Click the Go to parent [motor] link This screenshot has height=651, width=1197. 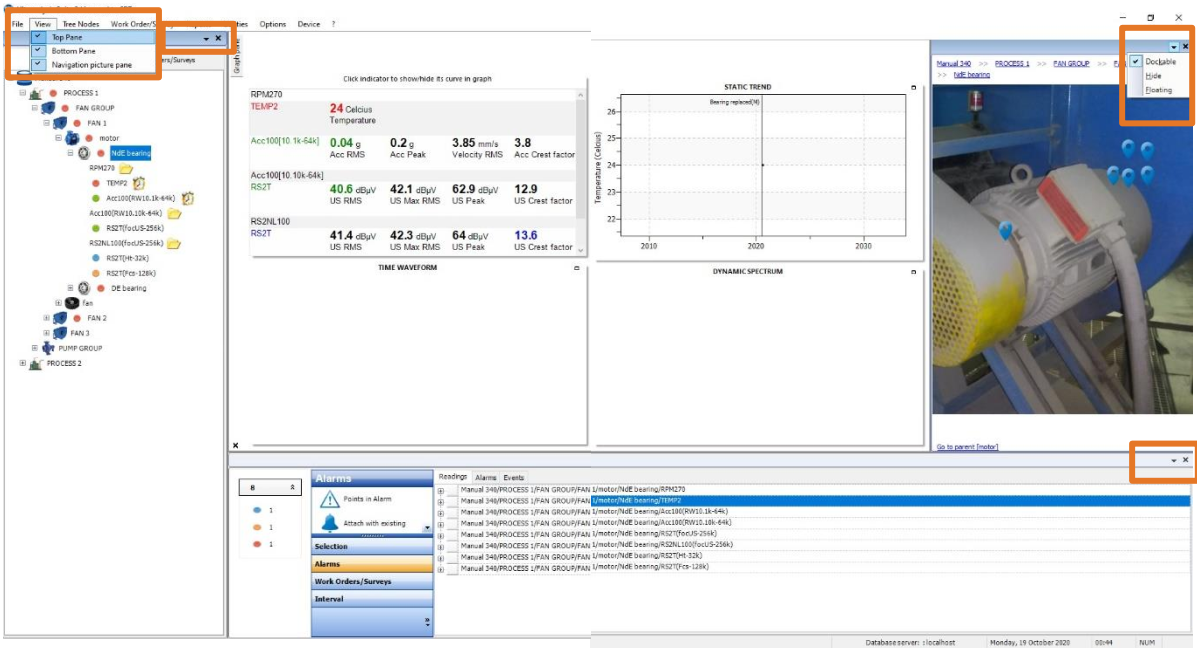coord(967,448)
